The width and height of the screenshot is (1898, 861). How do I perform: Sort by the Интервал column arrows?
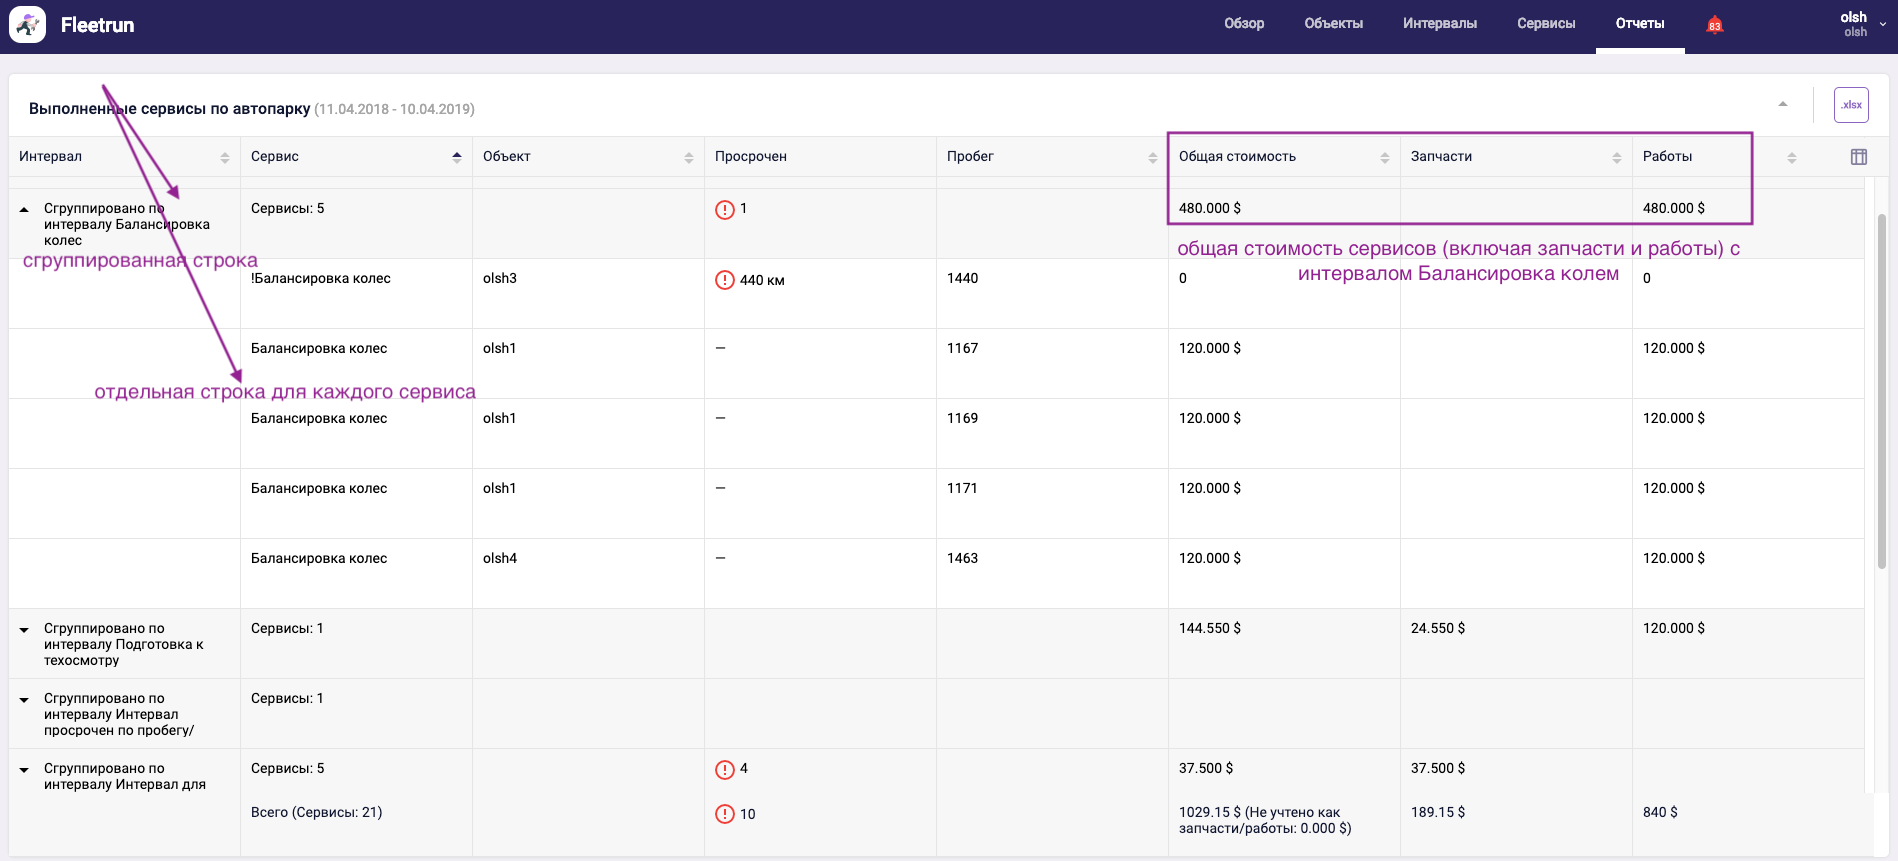tap(224, 157)
